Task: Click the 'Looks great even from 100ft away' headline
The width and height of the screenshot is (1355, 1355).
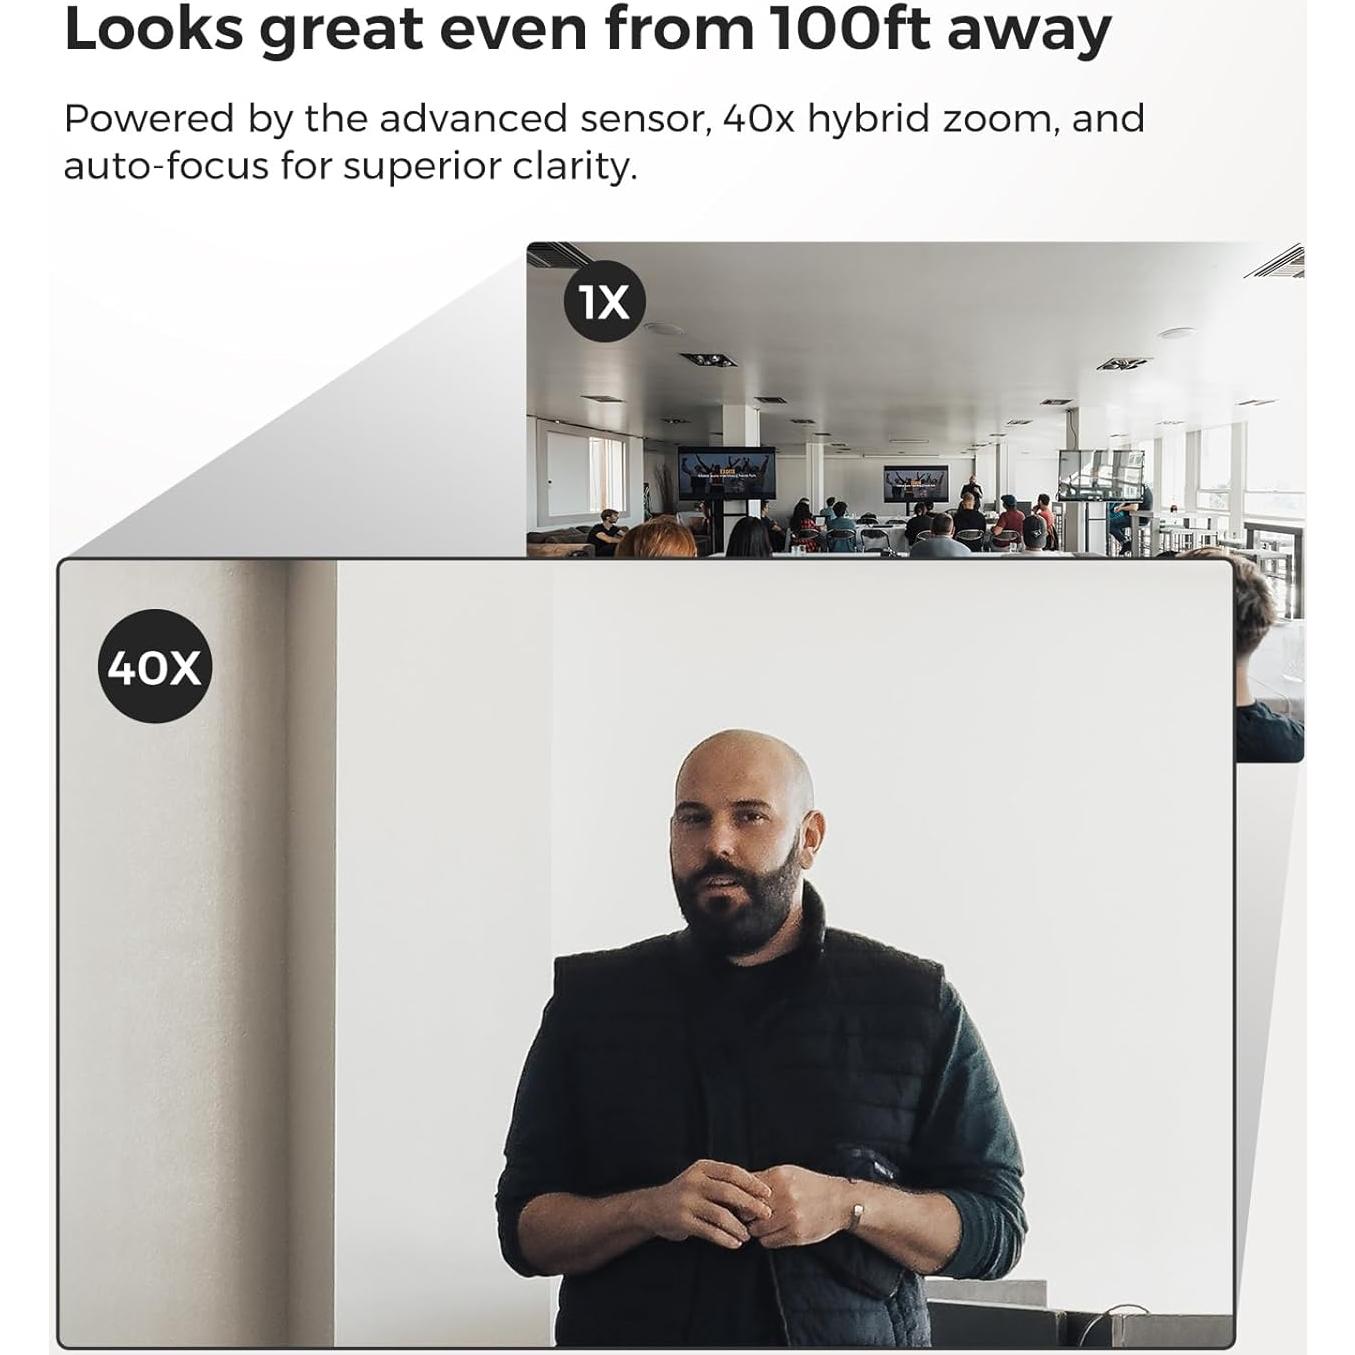Action: pos(588,30)
